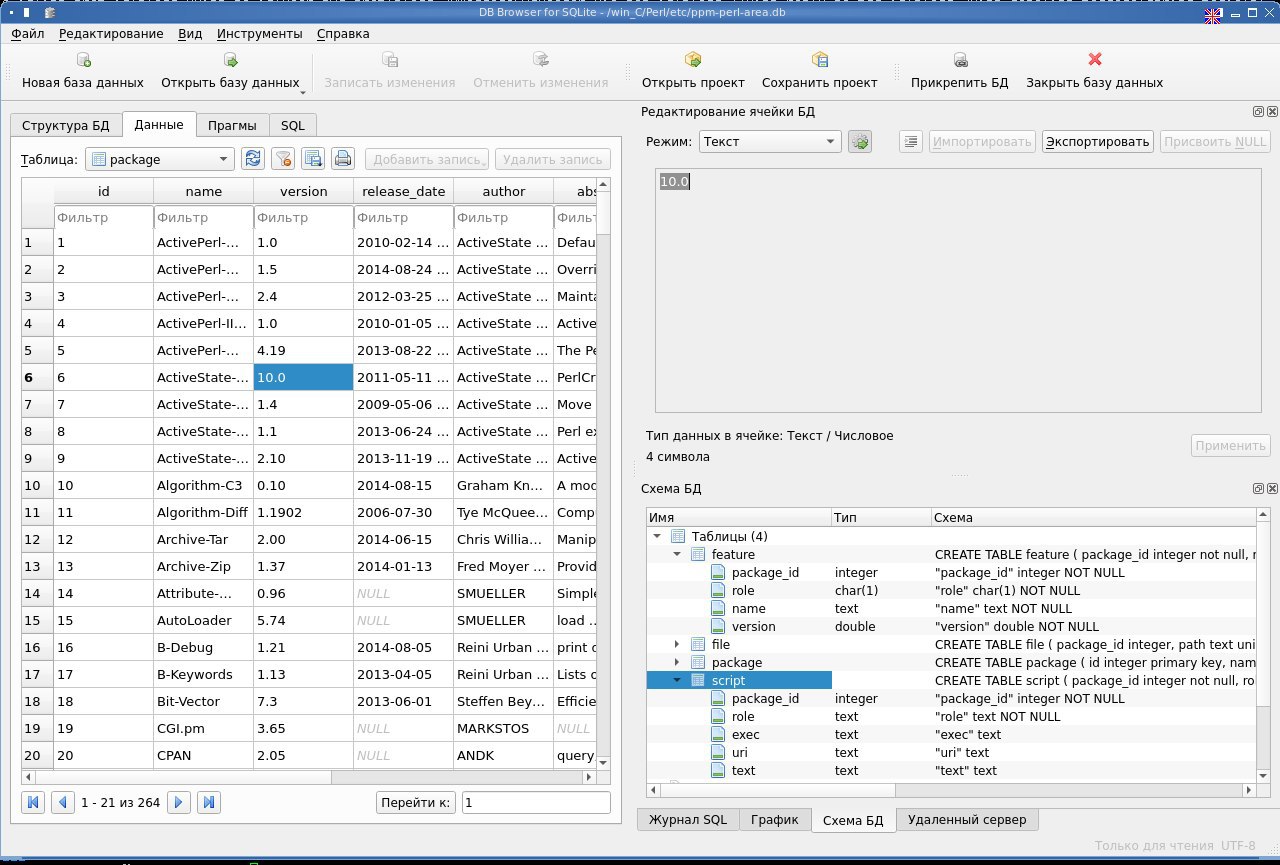Viewport: 1280px width, 865px height.
Task: Click the Save Project toolbar icon
Action: (820, 60)
